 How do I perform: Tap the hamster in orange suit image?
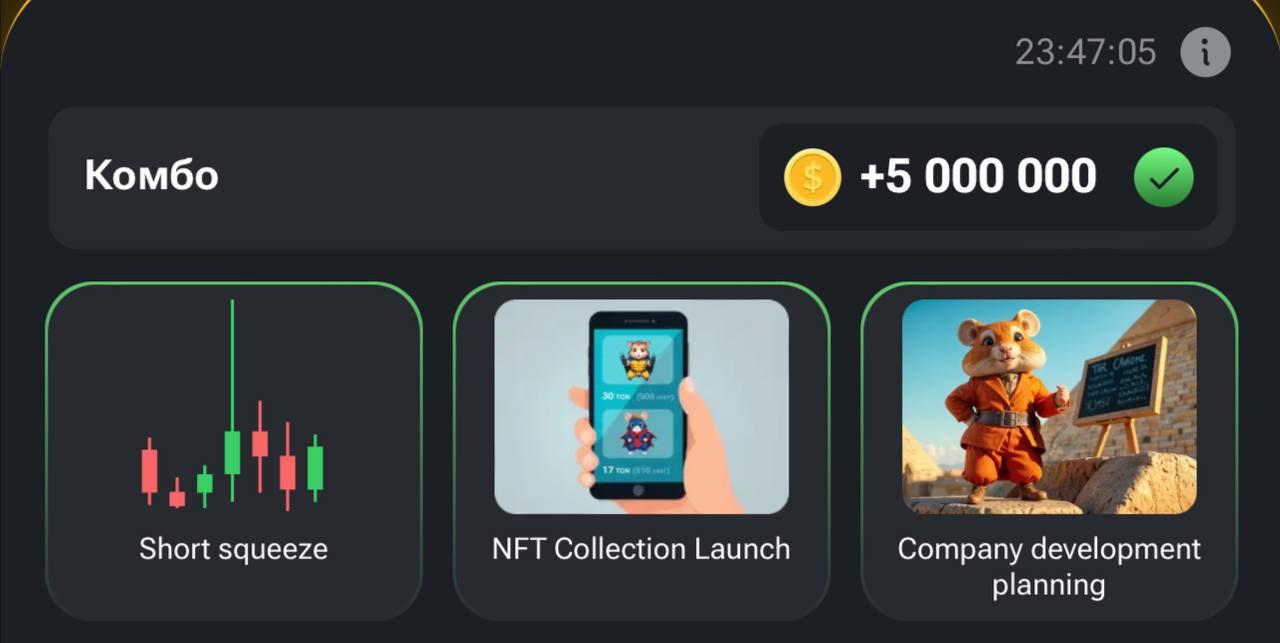(1049, 406)
